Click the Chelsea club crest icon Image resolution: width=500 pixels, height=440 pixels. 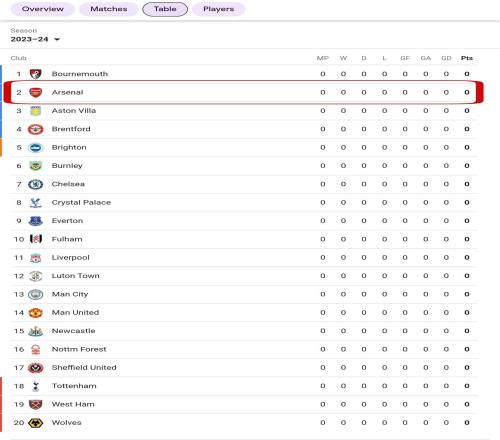pos(35,184)
